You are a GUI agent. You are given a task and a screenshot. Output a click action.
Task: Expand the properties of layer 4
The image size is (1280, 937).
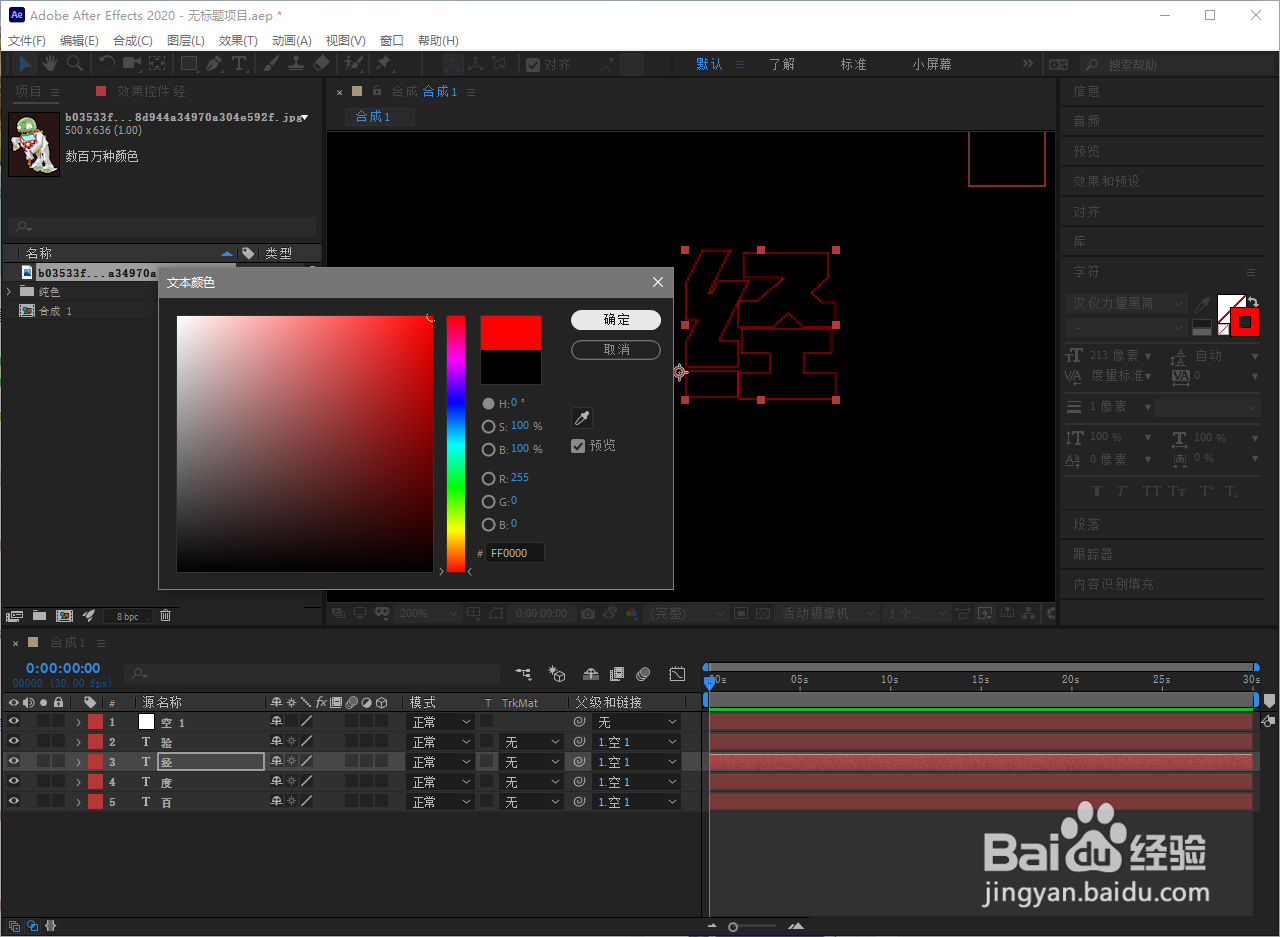coord(78,782)
